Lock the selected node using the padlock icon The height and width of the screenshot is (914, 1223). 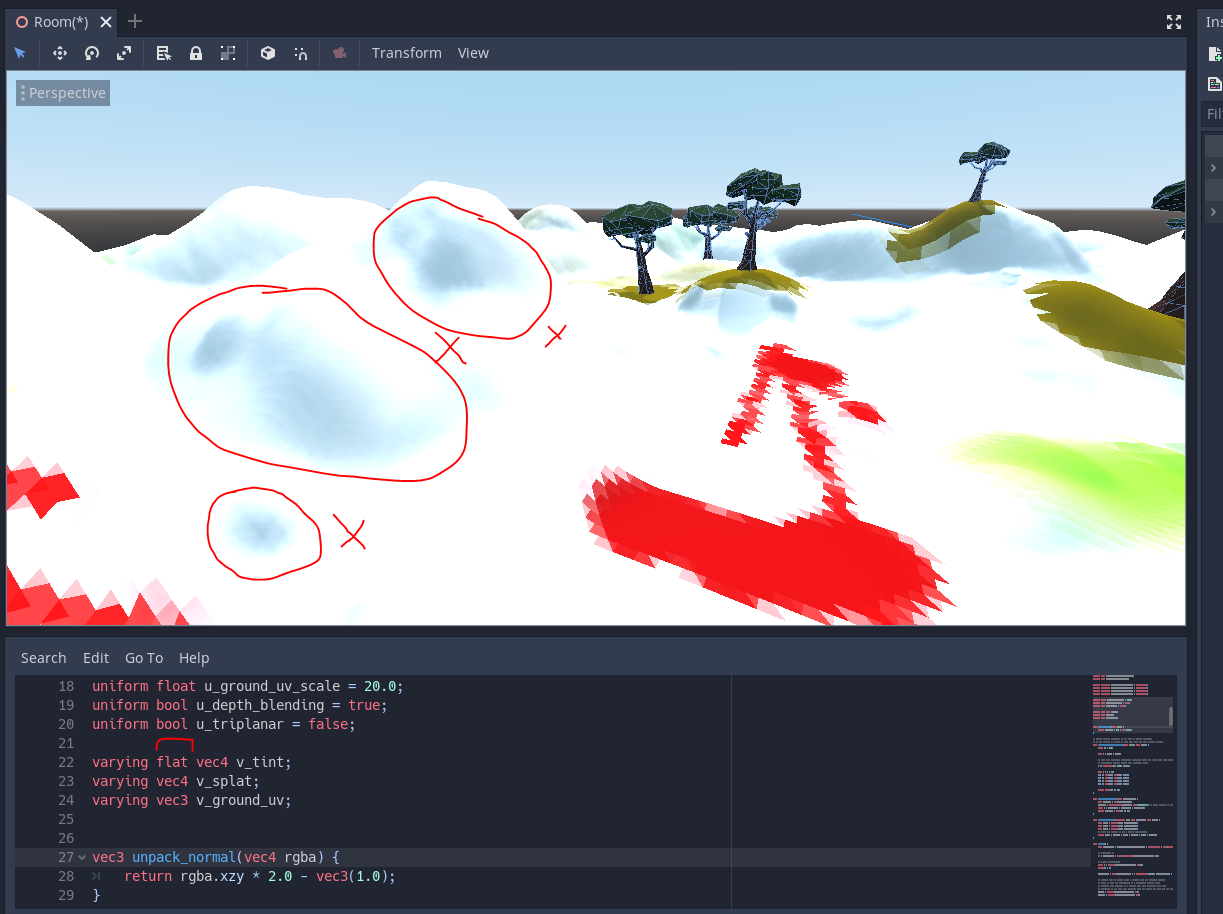pyautogui.click(x=196, y=52)
